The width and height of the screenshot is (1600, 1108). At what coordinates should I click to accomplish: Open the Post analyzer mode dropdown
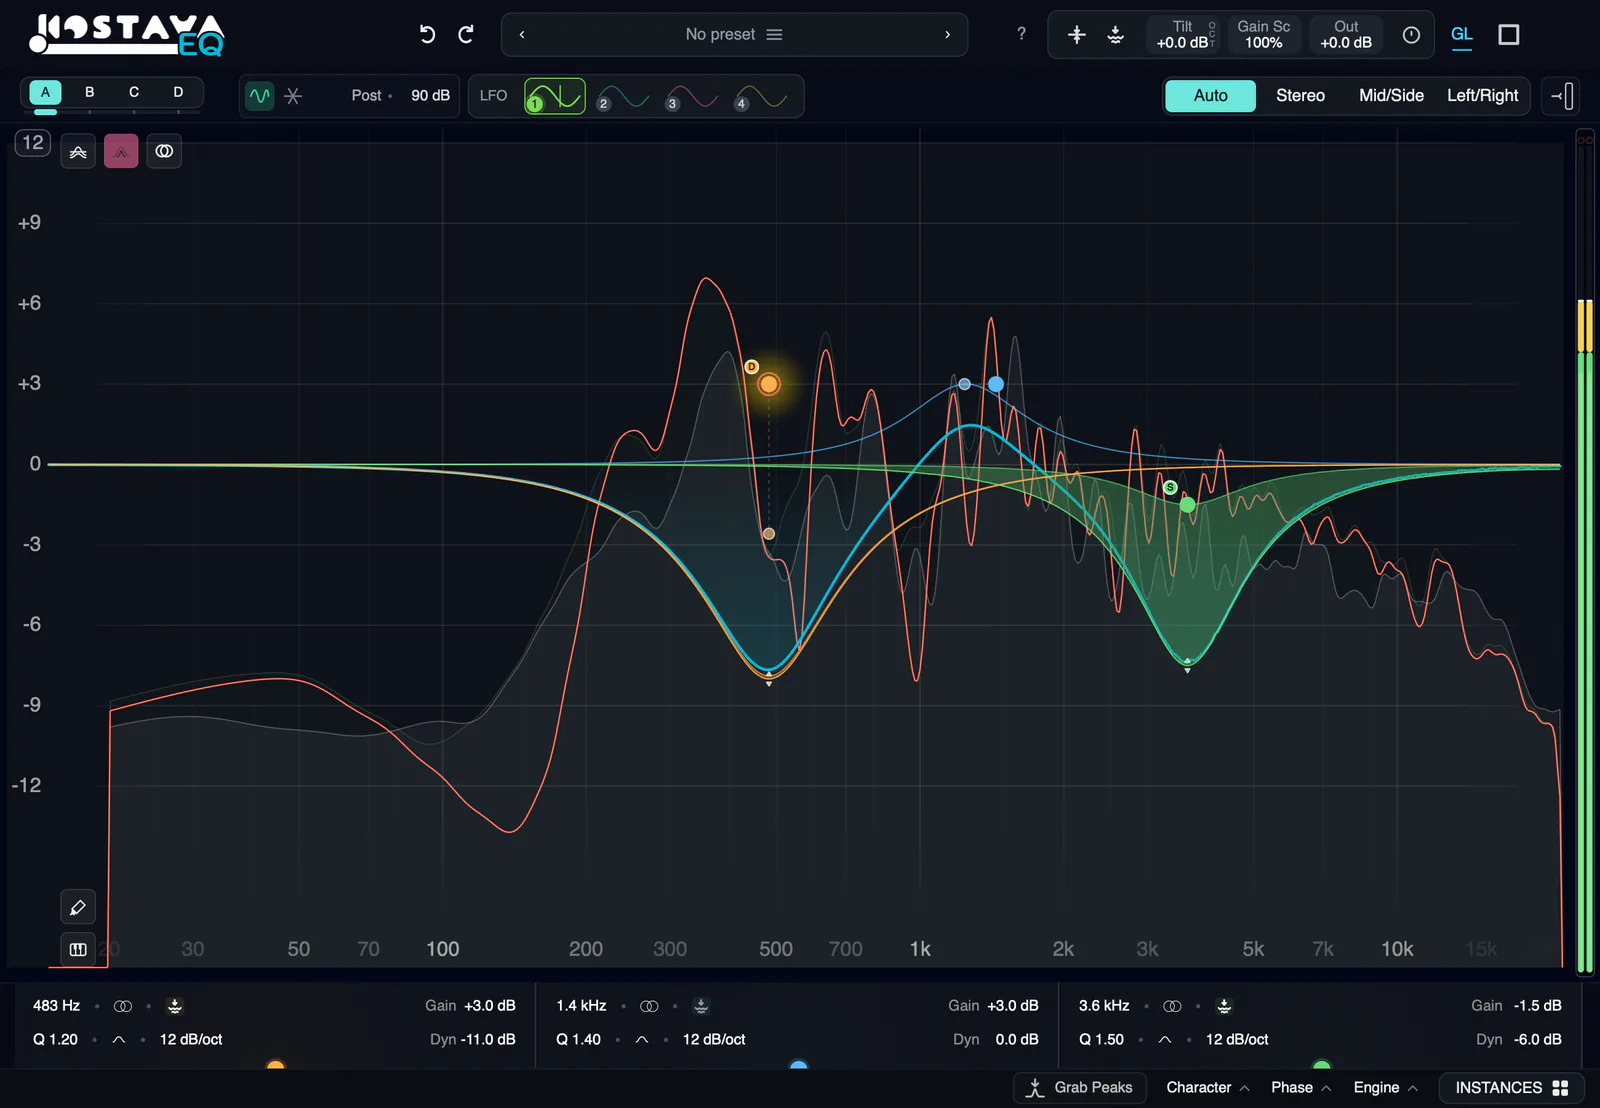(371, 96)
